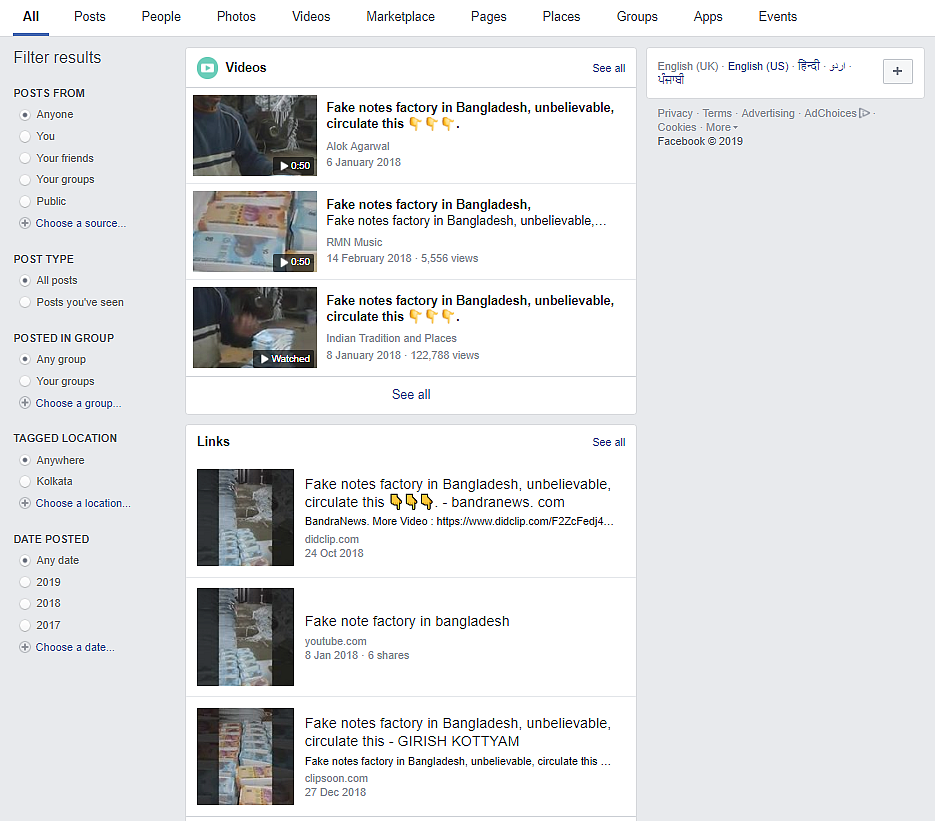Click the plus icon beside Choose a location
Screen dimensions: 935x821
(25, 503)
